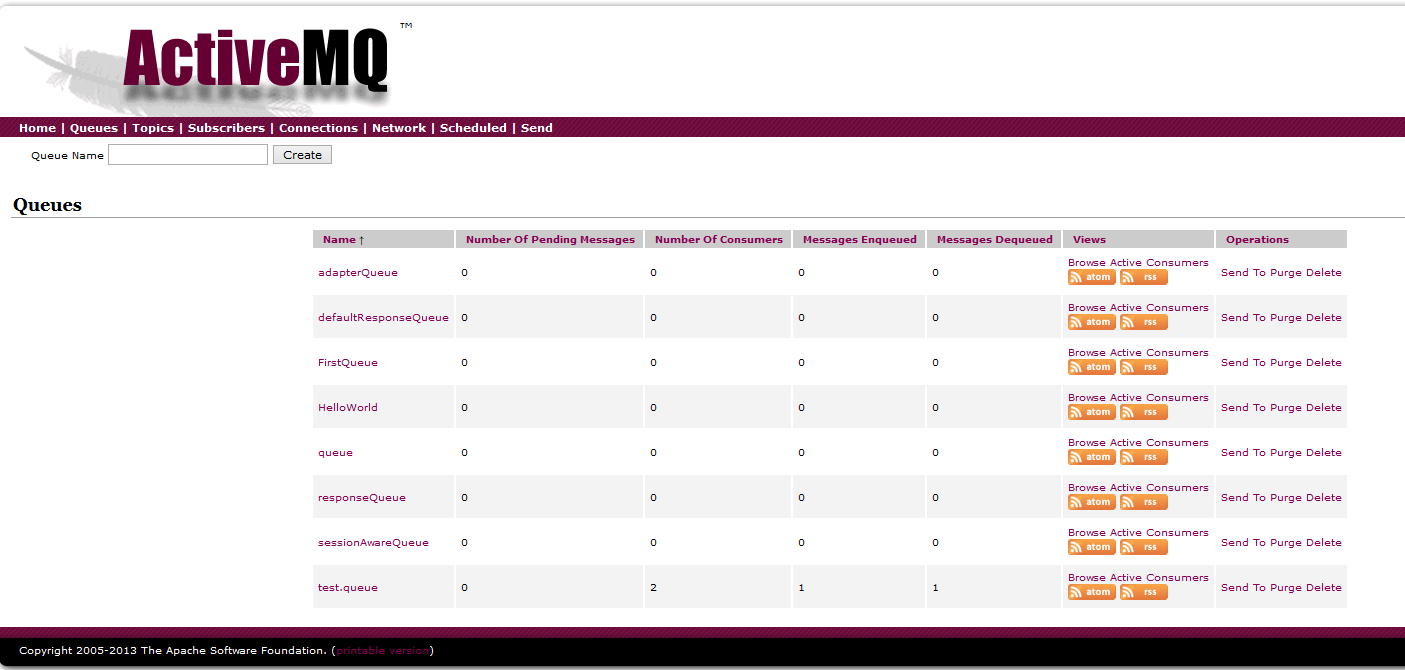Open rss feed for FirstQueue

point(1143,367)
